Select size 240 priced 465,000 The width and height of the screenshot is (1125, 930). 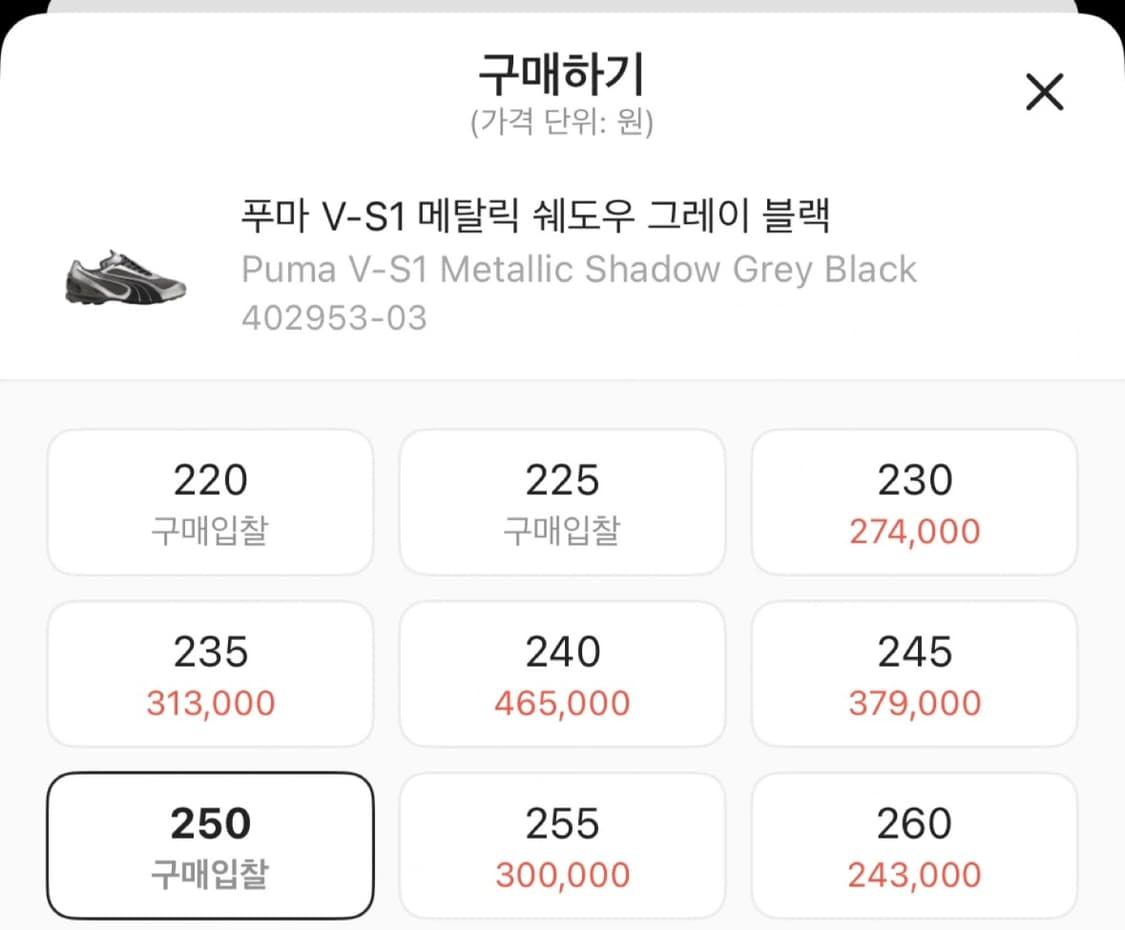pyautogui.click(x=562, y=672)
